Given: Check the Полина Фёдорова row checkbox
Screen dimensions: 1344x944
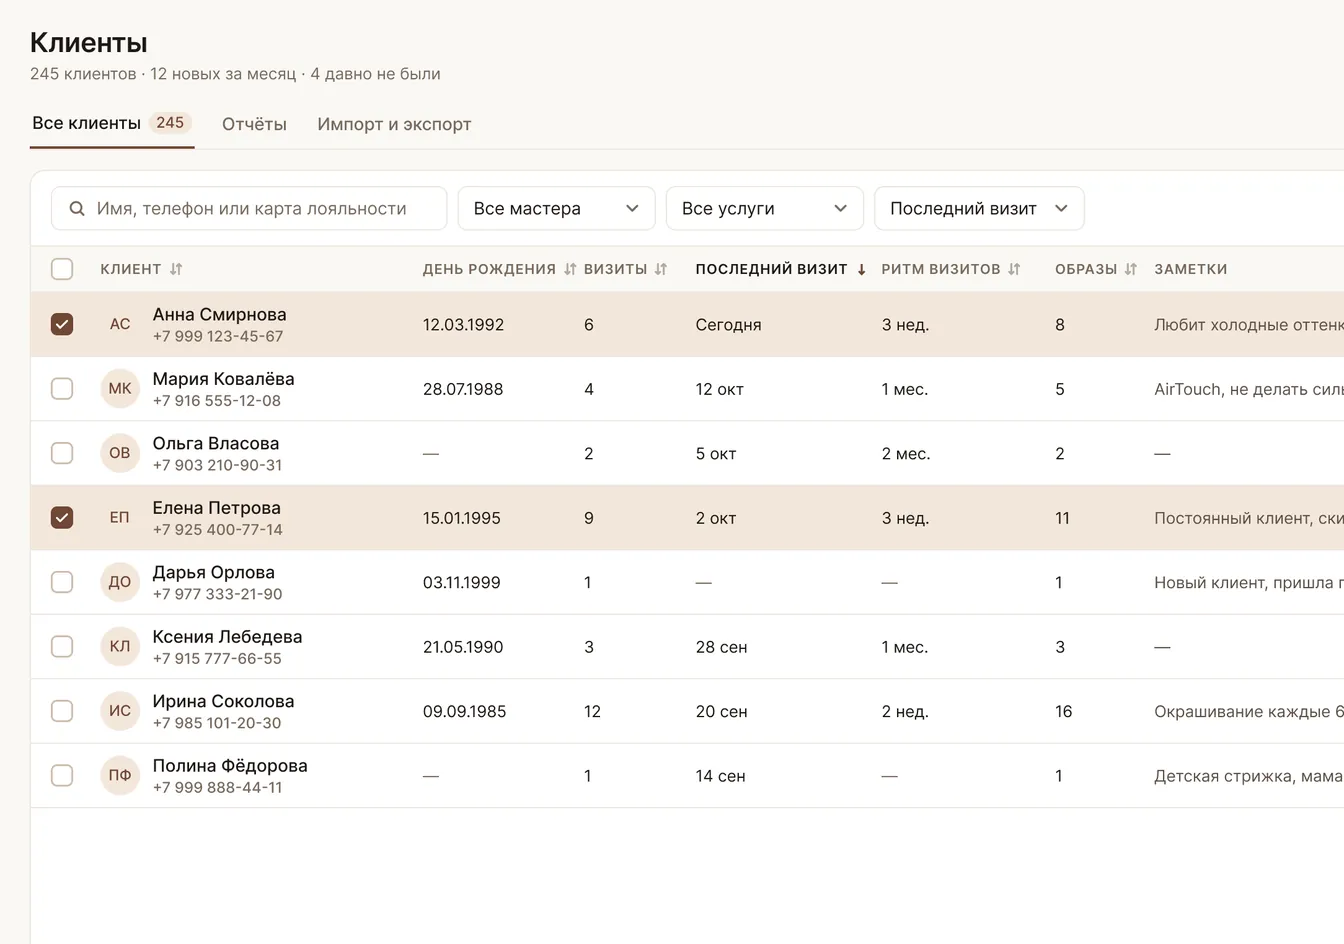Looking at the screenshot, I should [62, 775].
